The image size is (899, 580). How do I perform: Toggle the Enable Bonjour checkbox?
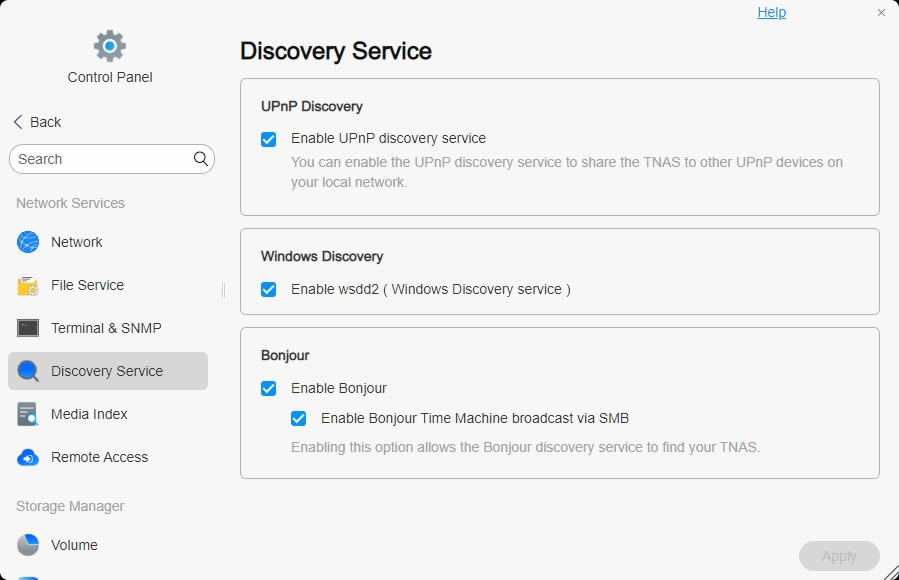tap(268, 388)
